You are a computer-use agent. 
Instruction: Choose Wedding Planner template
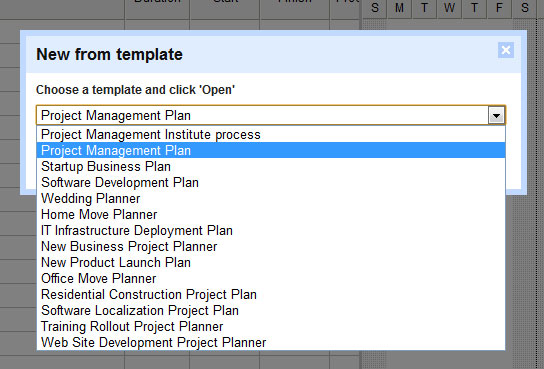pyautogui.click(x=271, y=198)
